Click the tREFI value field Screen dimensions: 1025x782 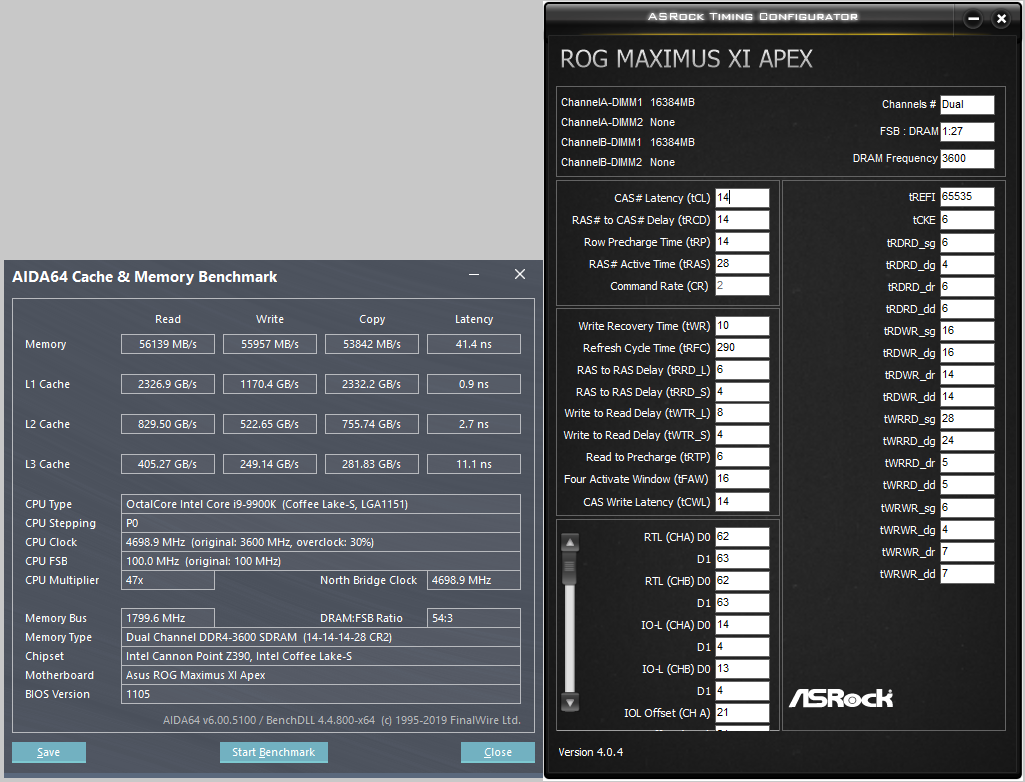(x=967, y=197)
